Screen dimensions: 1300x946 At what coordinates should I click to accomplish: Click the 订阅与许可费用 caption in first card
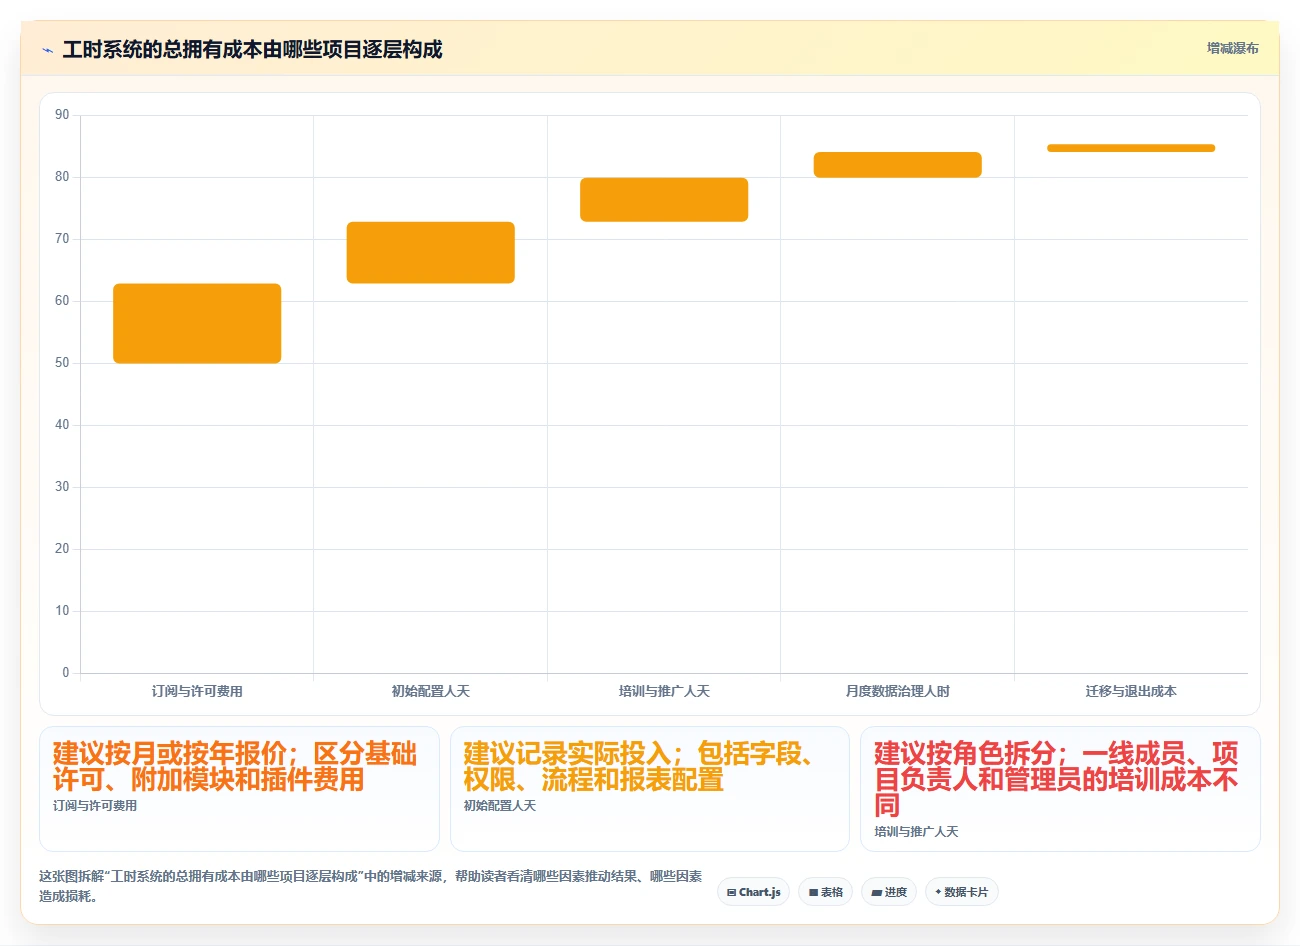tap(95, 806)
